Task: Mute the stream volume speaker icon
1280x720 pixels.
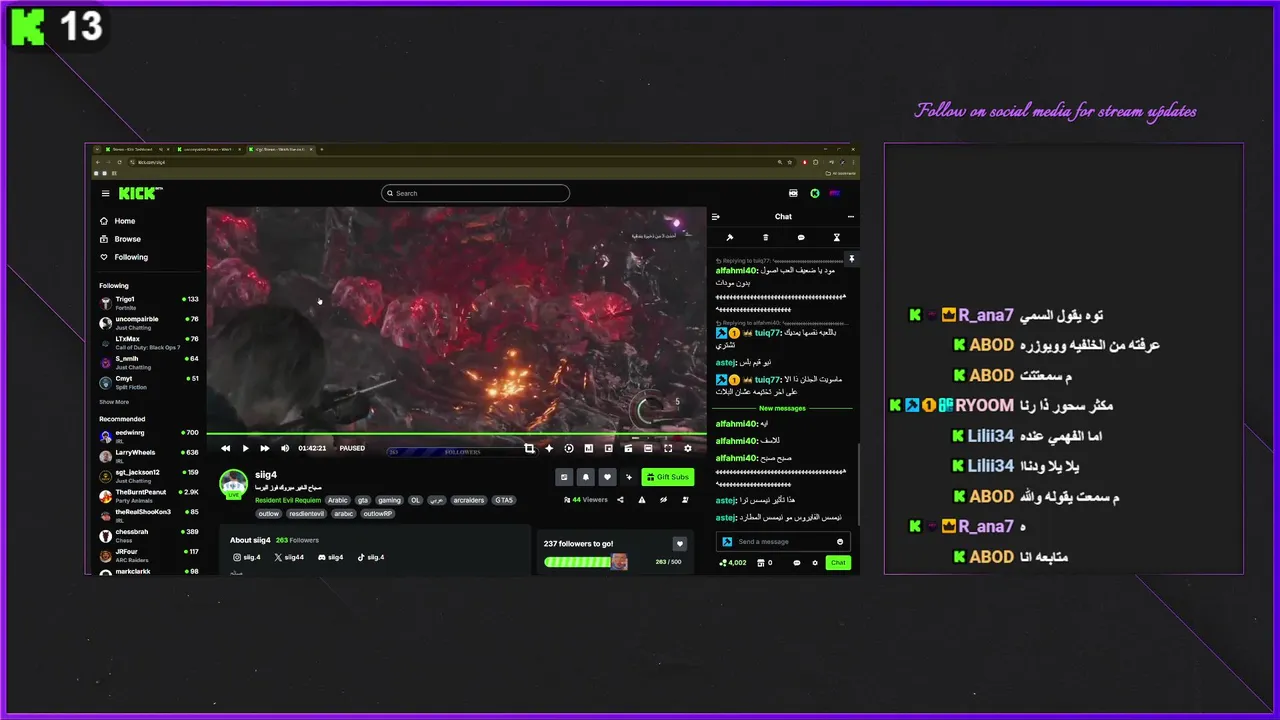Action: pos(285,448)
